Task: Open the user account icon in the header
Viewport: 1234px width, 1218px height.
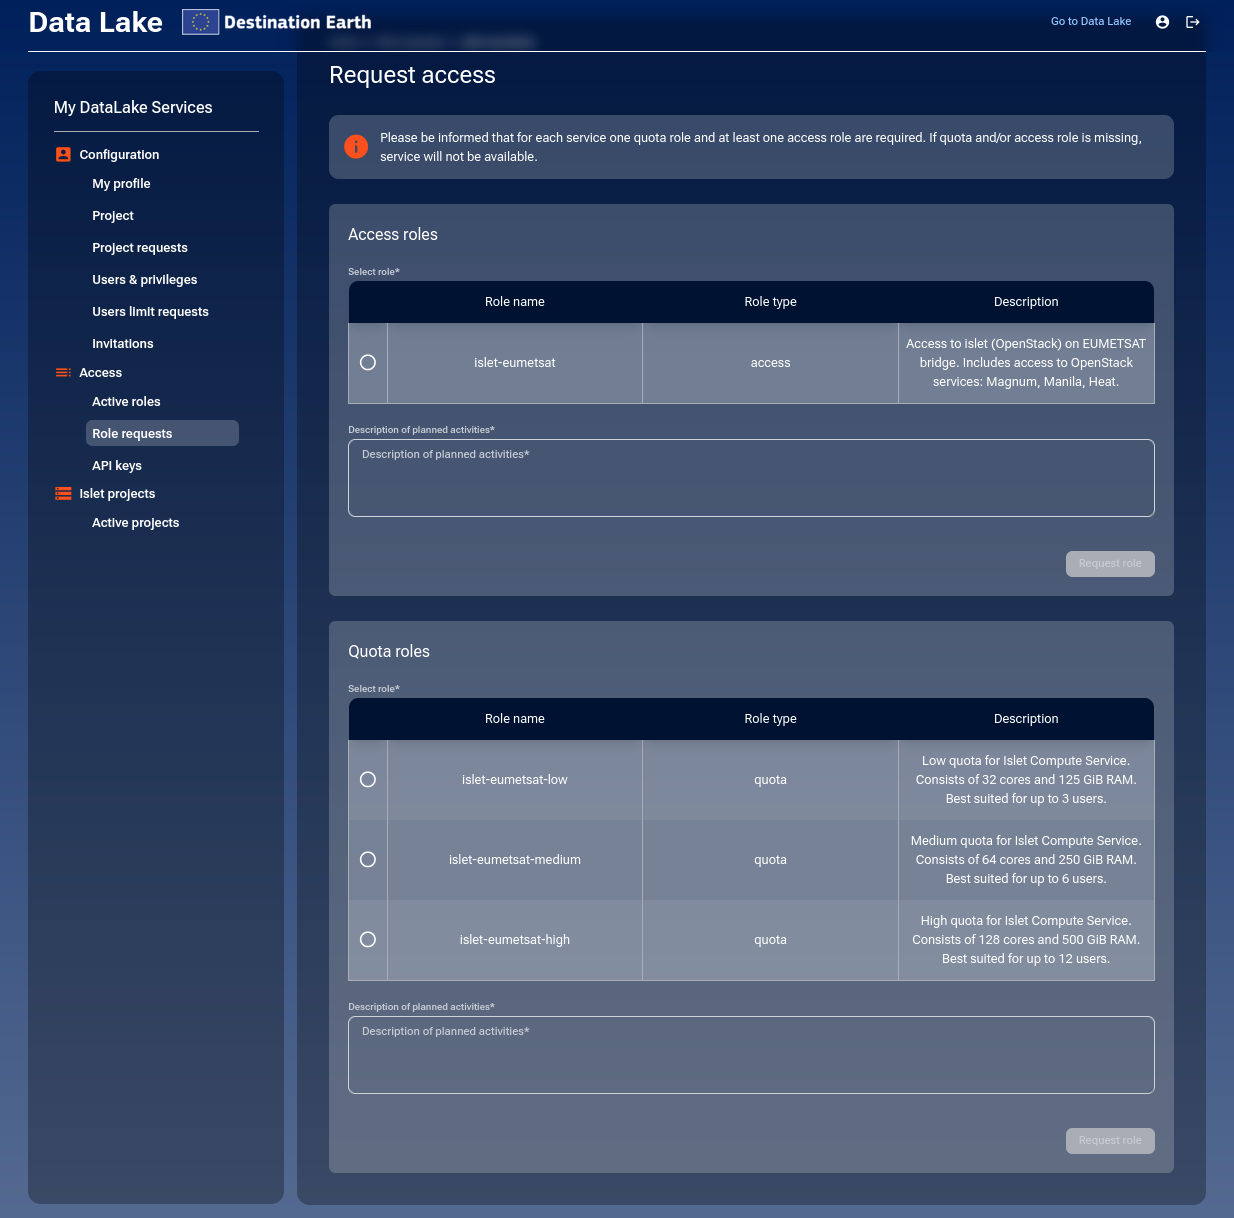Action: (1162, 21)
